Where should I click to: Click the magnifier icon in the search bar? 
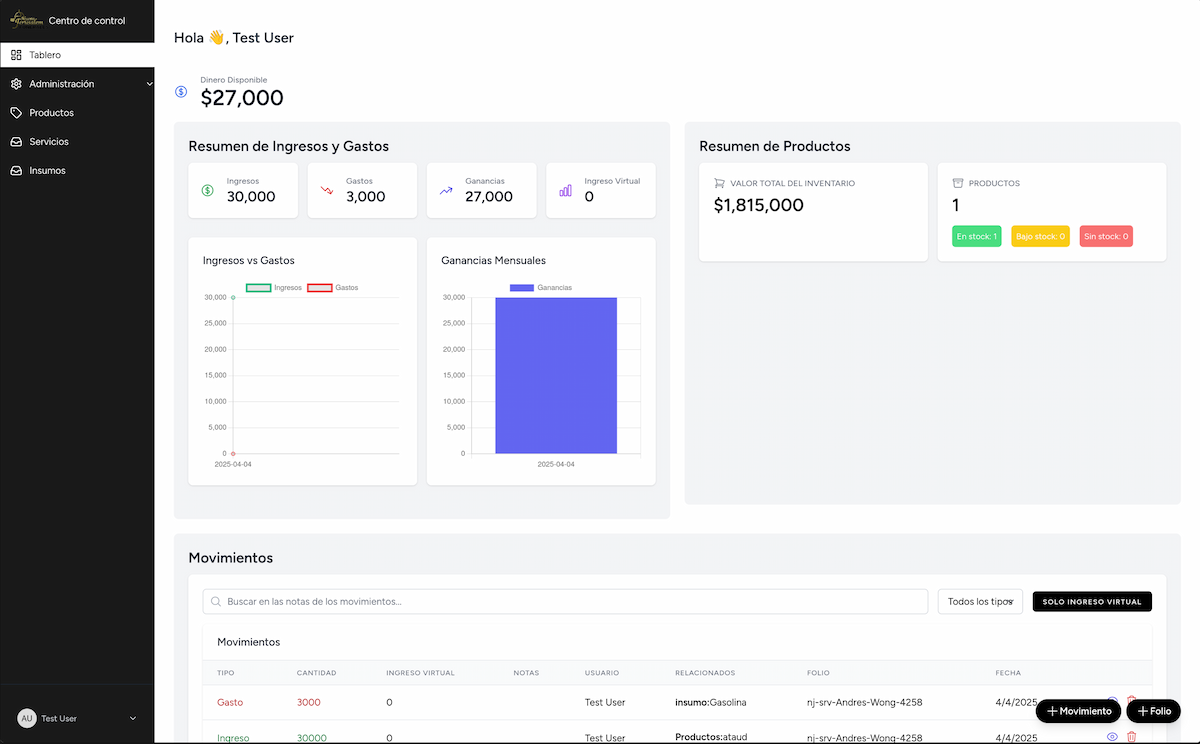(x=216, y=602)
